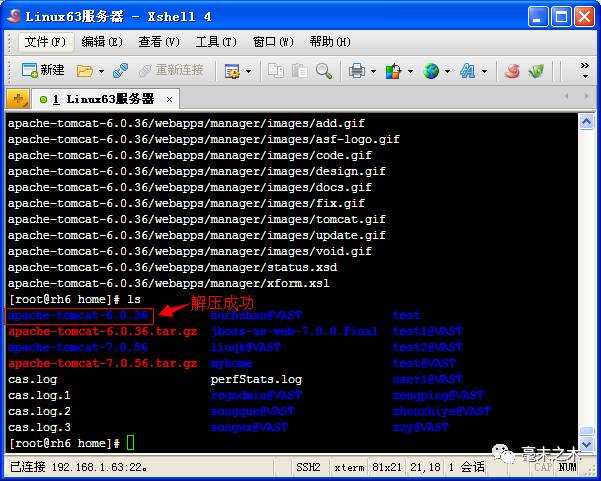Click the color scheme icon

click(x=393, y=71)
